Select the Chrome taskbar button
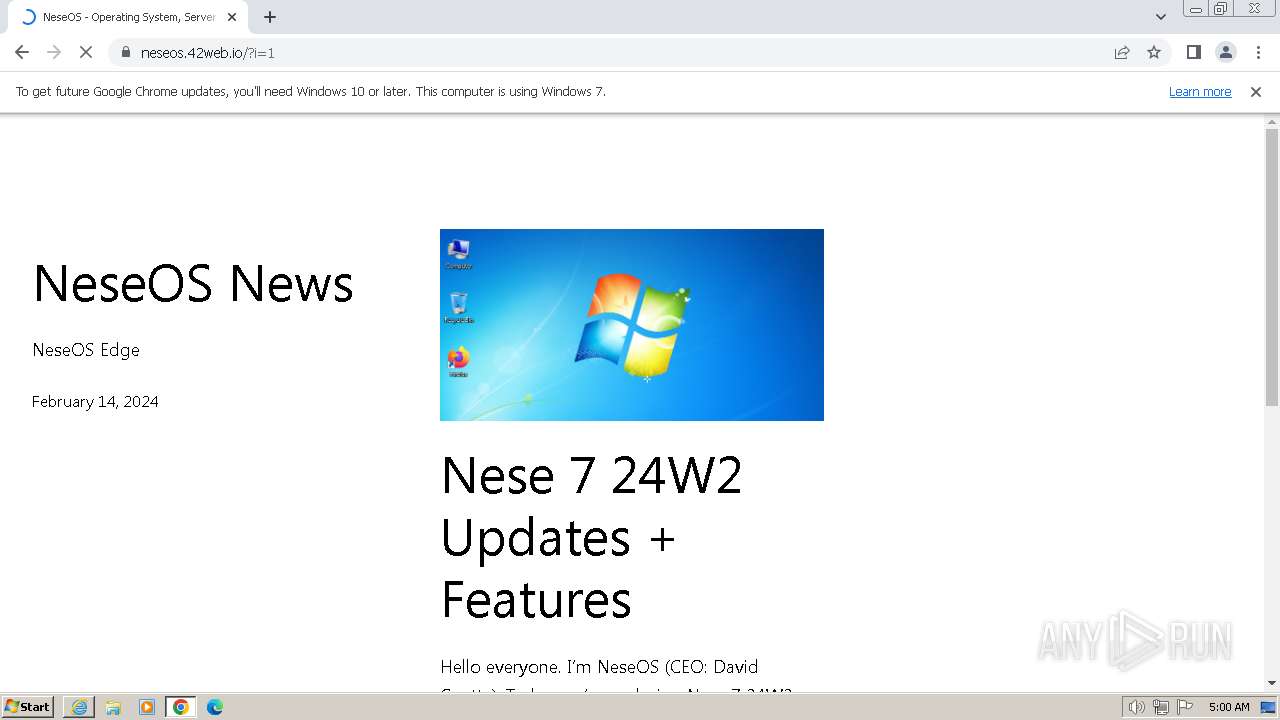The height and width of the screenshot is (720, 1280). click(x=181, y=707)
